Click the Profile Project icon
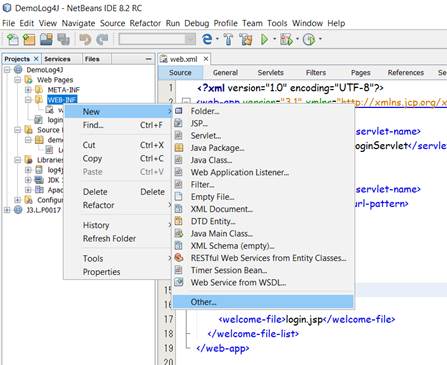The height and width of the screenshot is (365, 447). coord(309,39)
